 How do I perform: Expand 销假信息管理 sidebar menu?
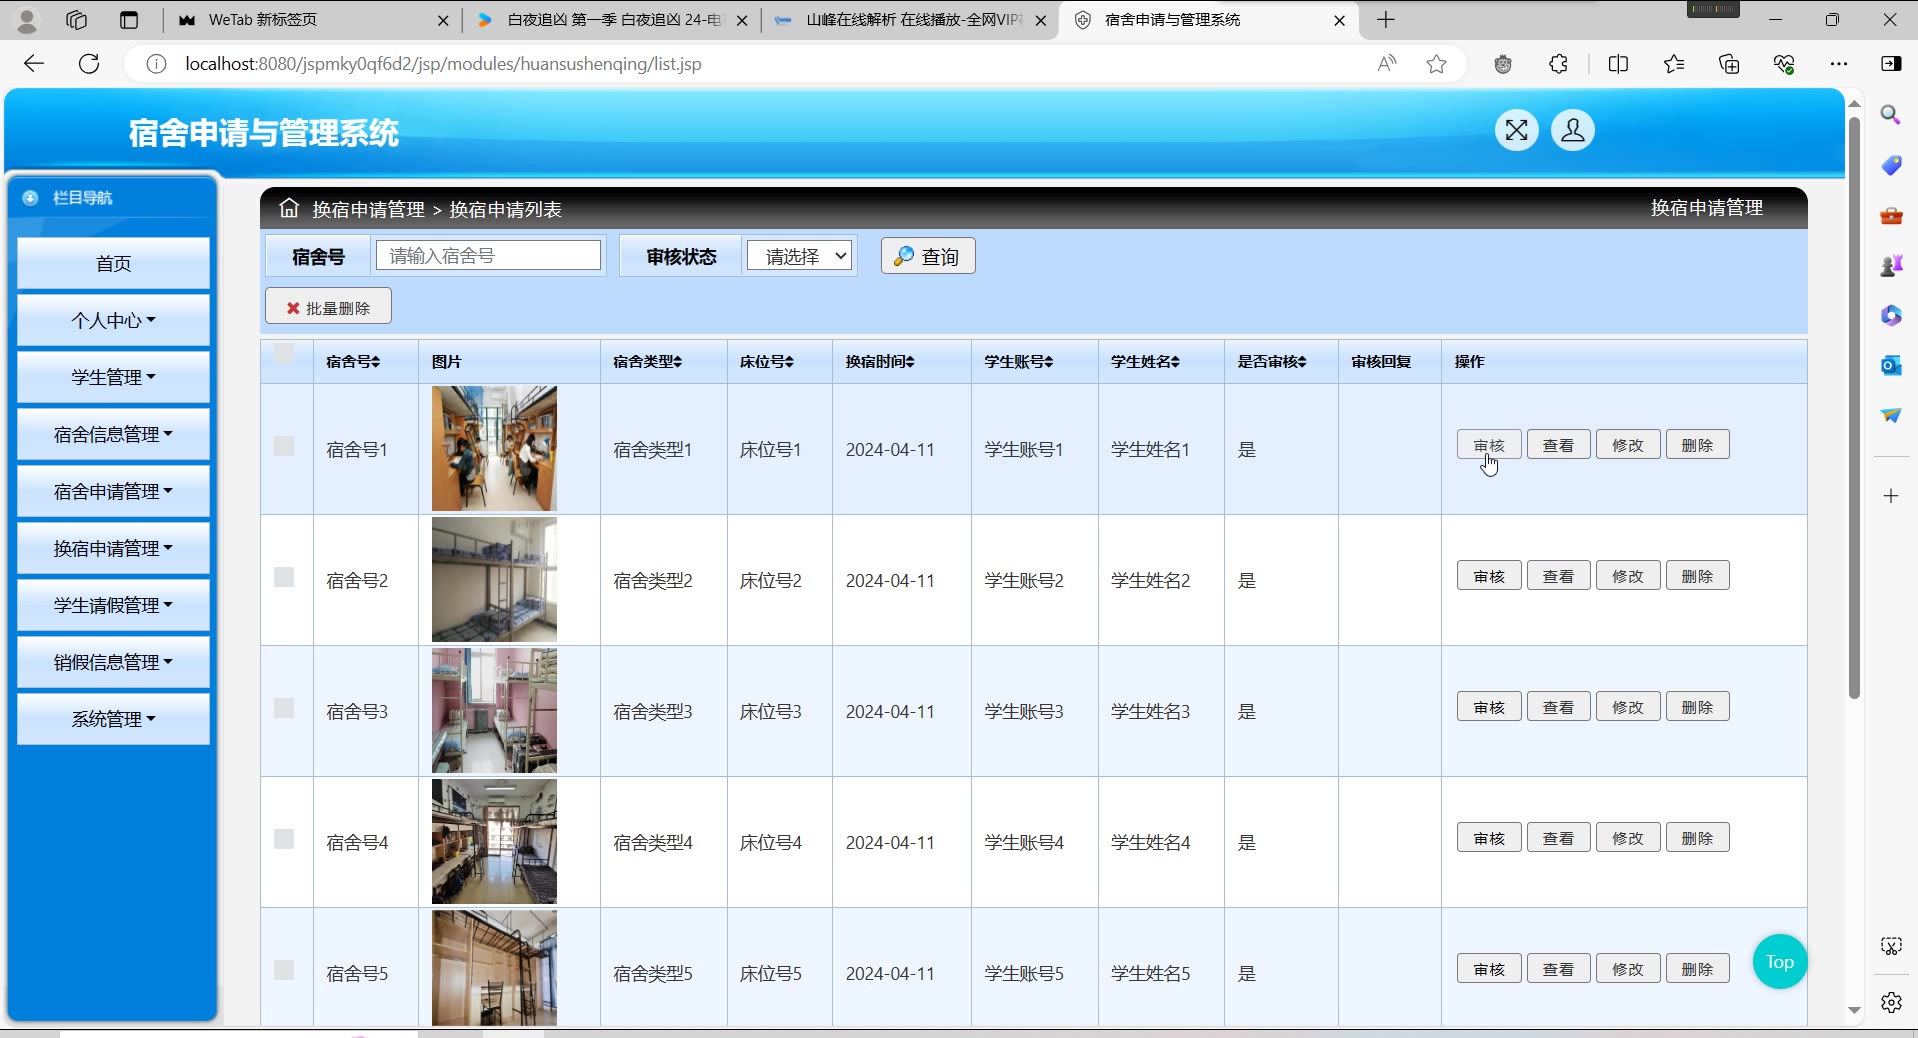(113, 662)
